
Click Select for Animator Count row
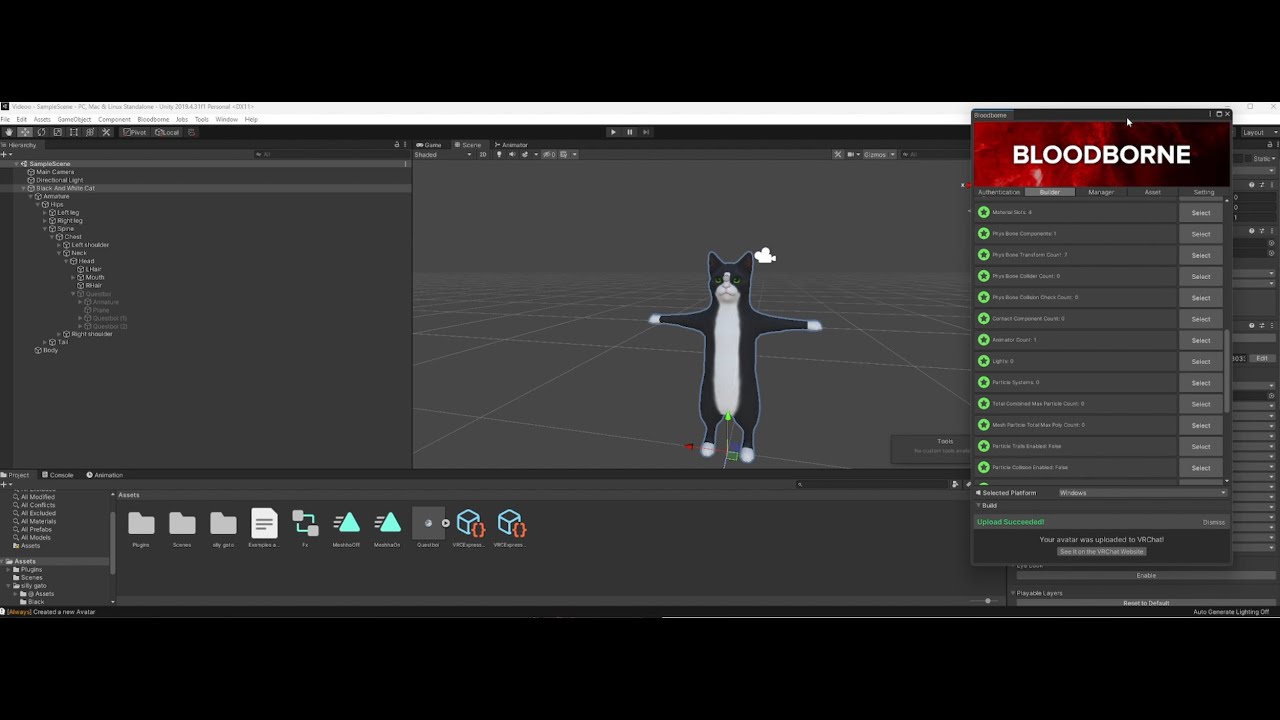[x=1201, y=340]
